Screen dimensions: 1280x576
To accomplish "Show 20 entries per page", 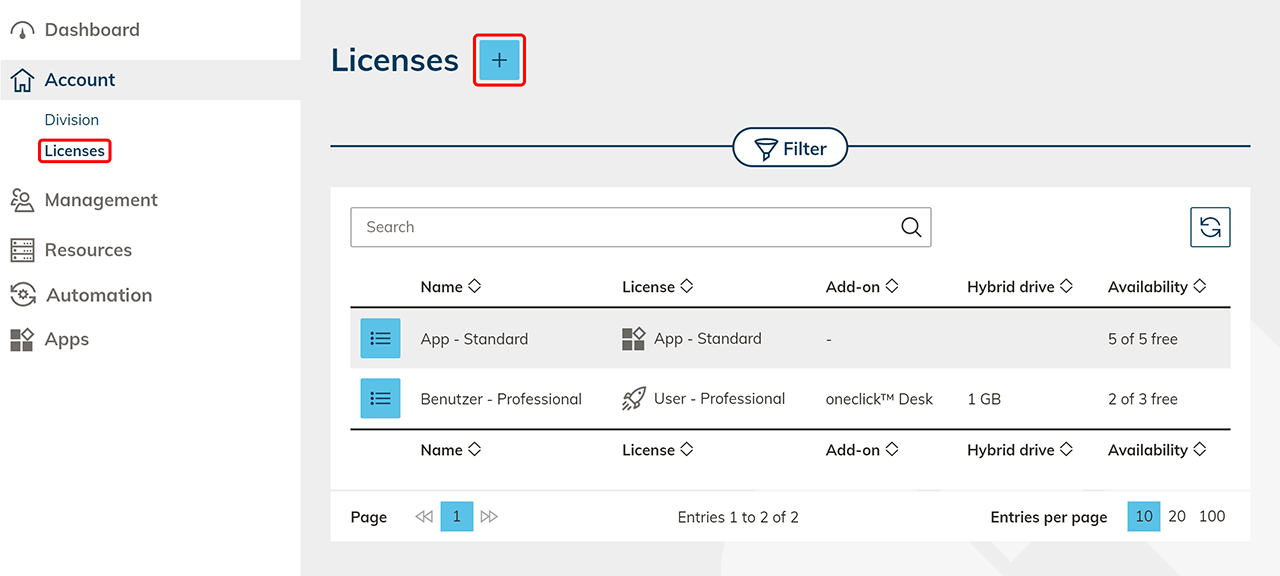I will pos(1177,517).
